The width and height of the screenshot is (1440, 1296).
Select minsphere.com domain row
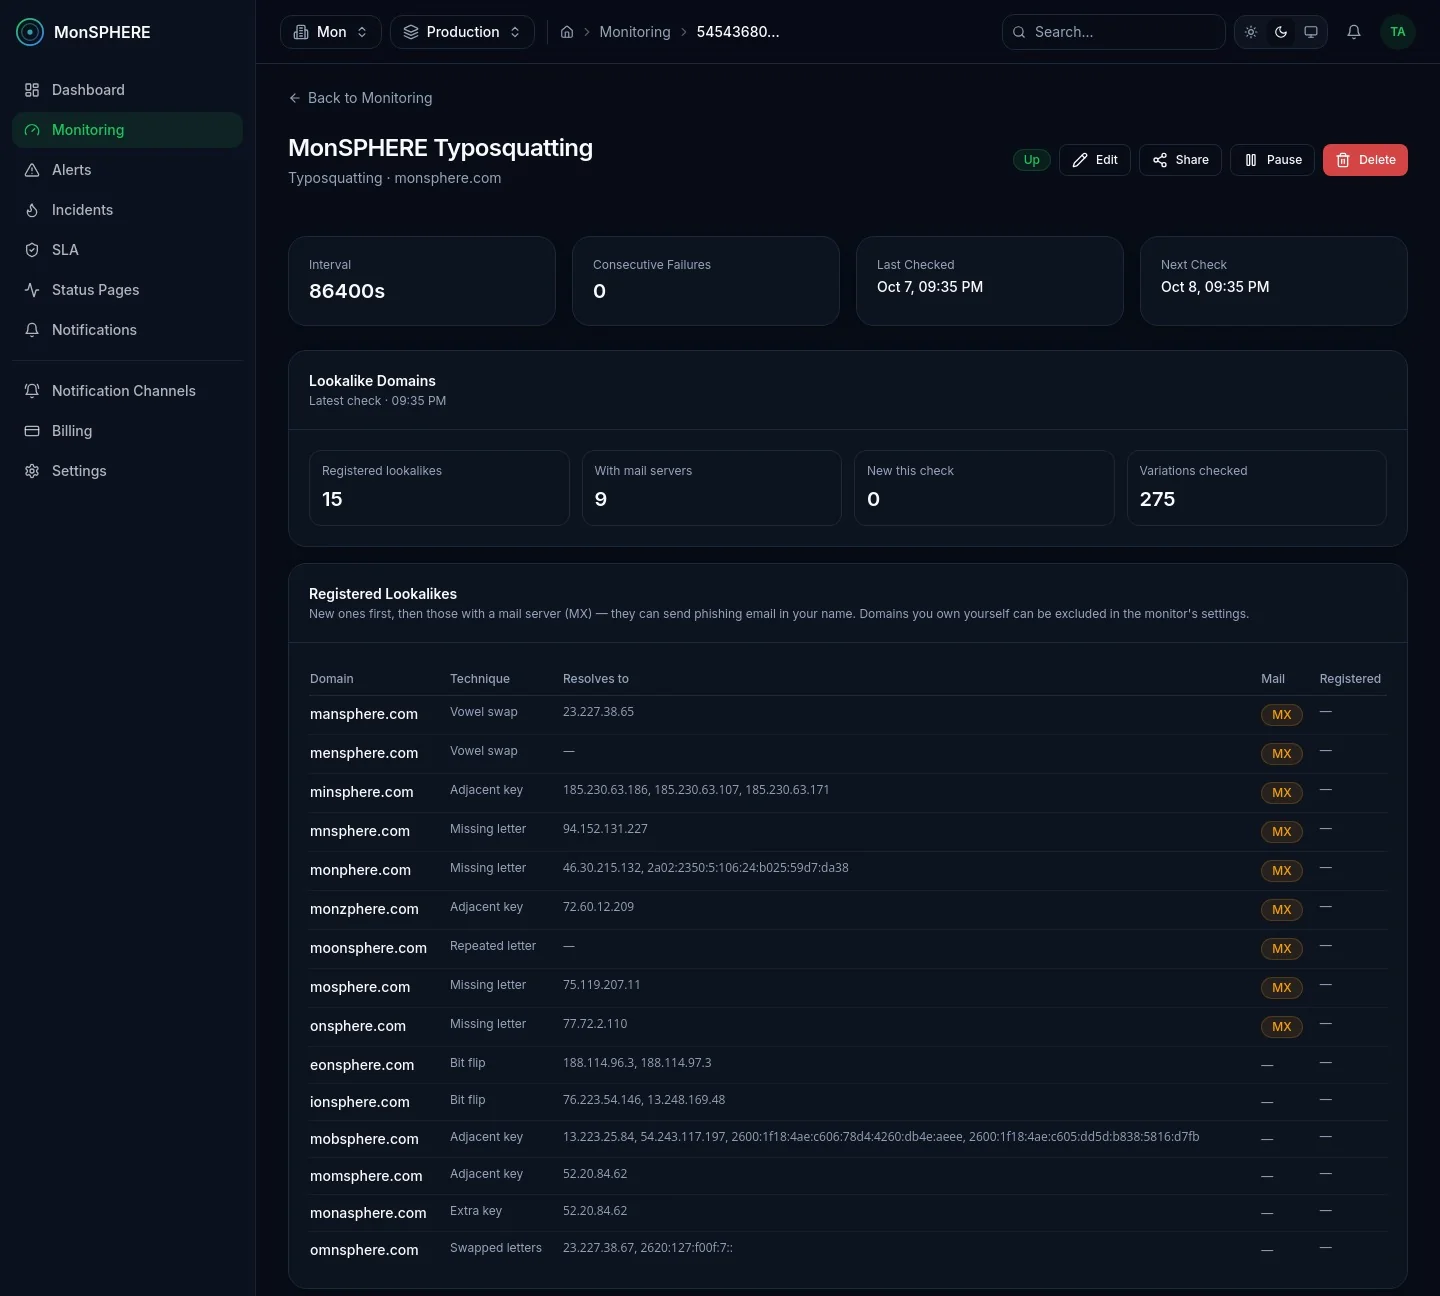848,793
